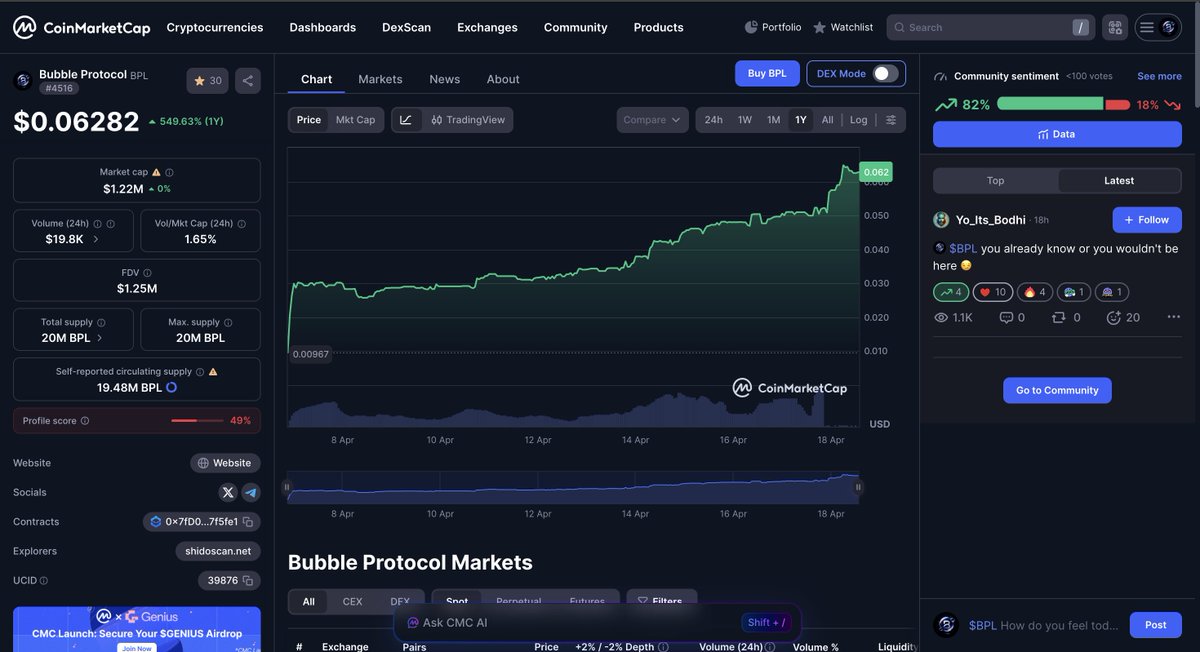Viewport: 1200px width, 652px height.
Task: Click the QR code app icon
Action: [1115, 27]
